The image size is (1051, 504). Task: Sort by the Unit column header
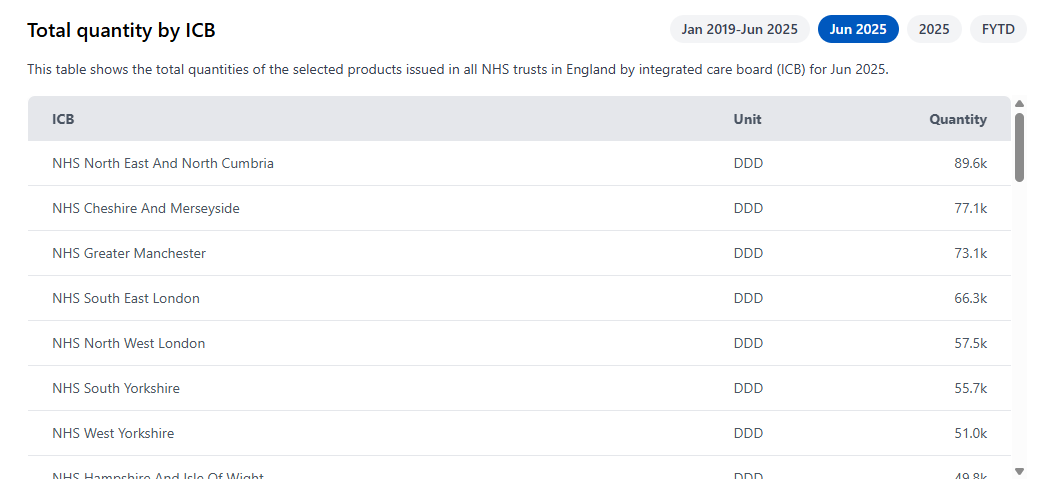coord(747,119)
